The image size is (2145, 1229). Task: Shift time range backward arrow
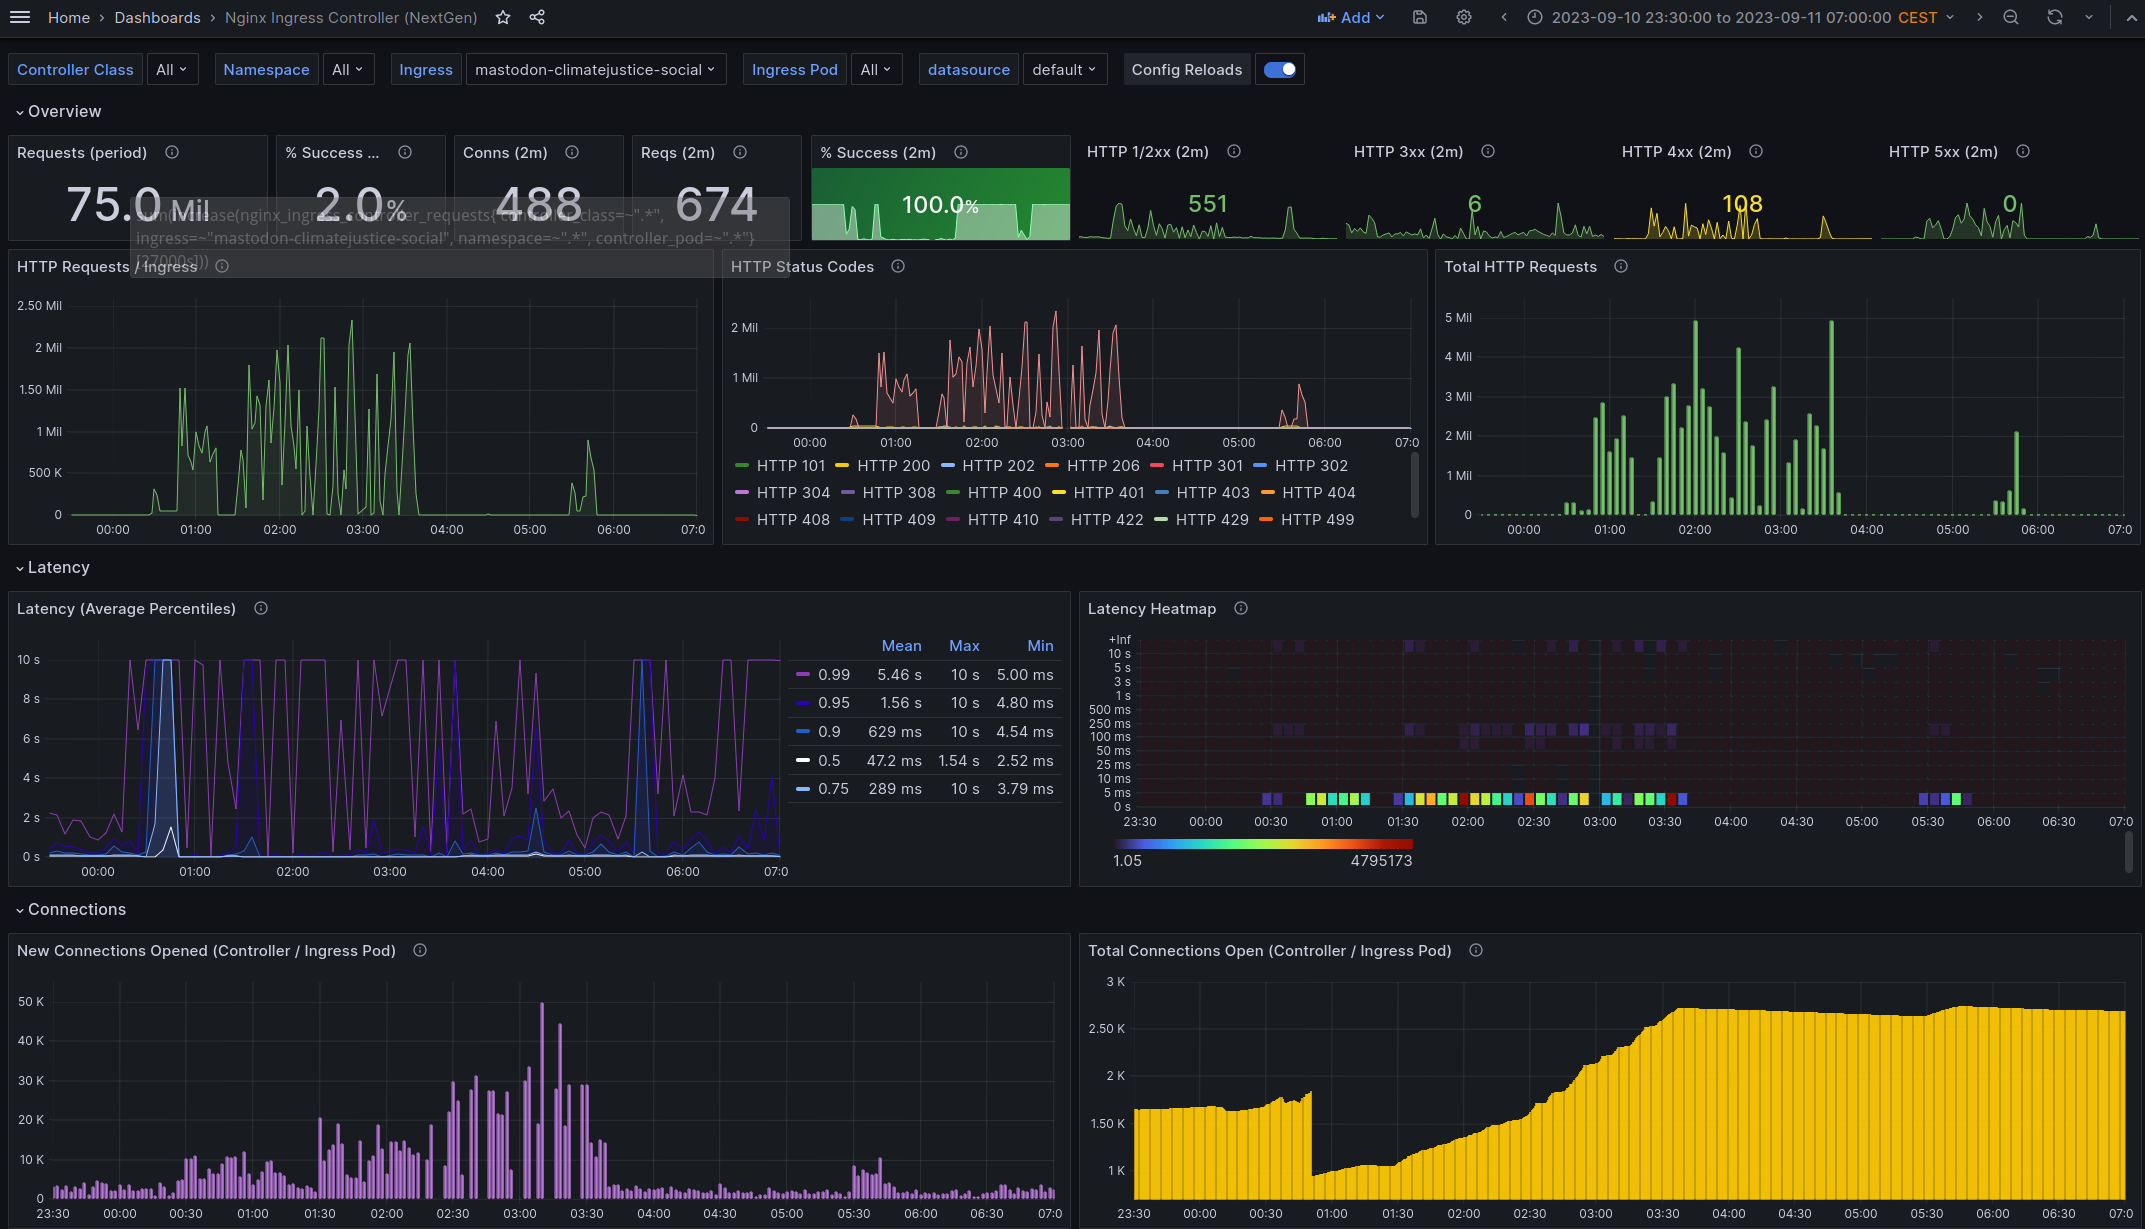tap(1503, 17)
